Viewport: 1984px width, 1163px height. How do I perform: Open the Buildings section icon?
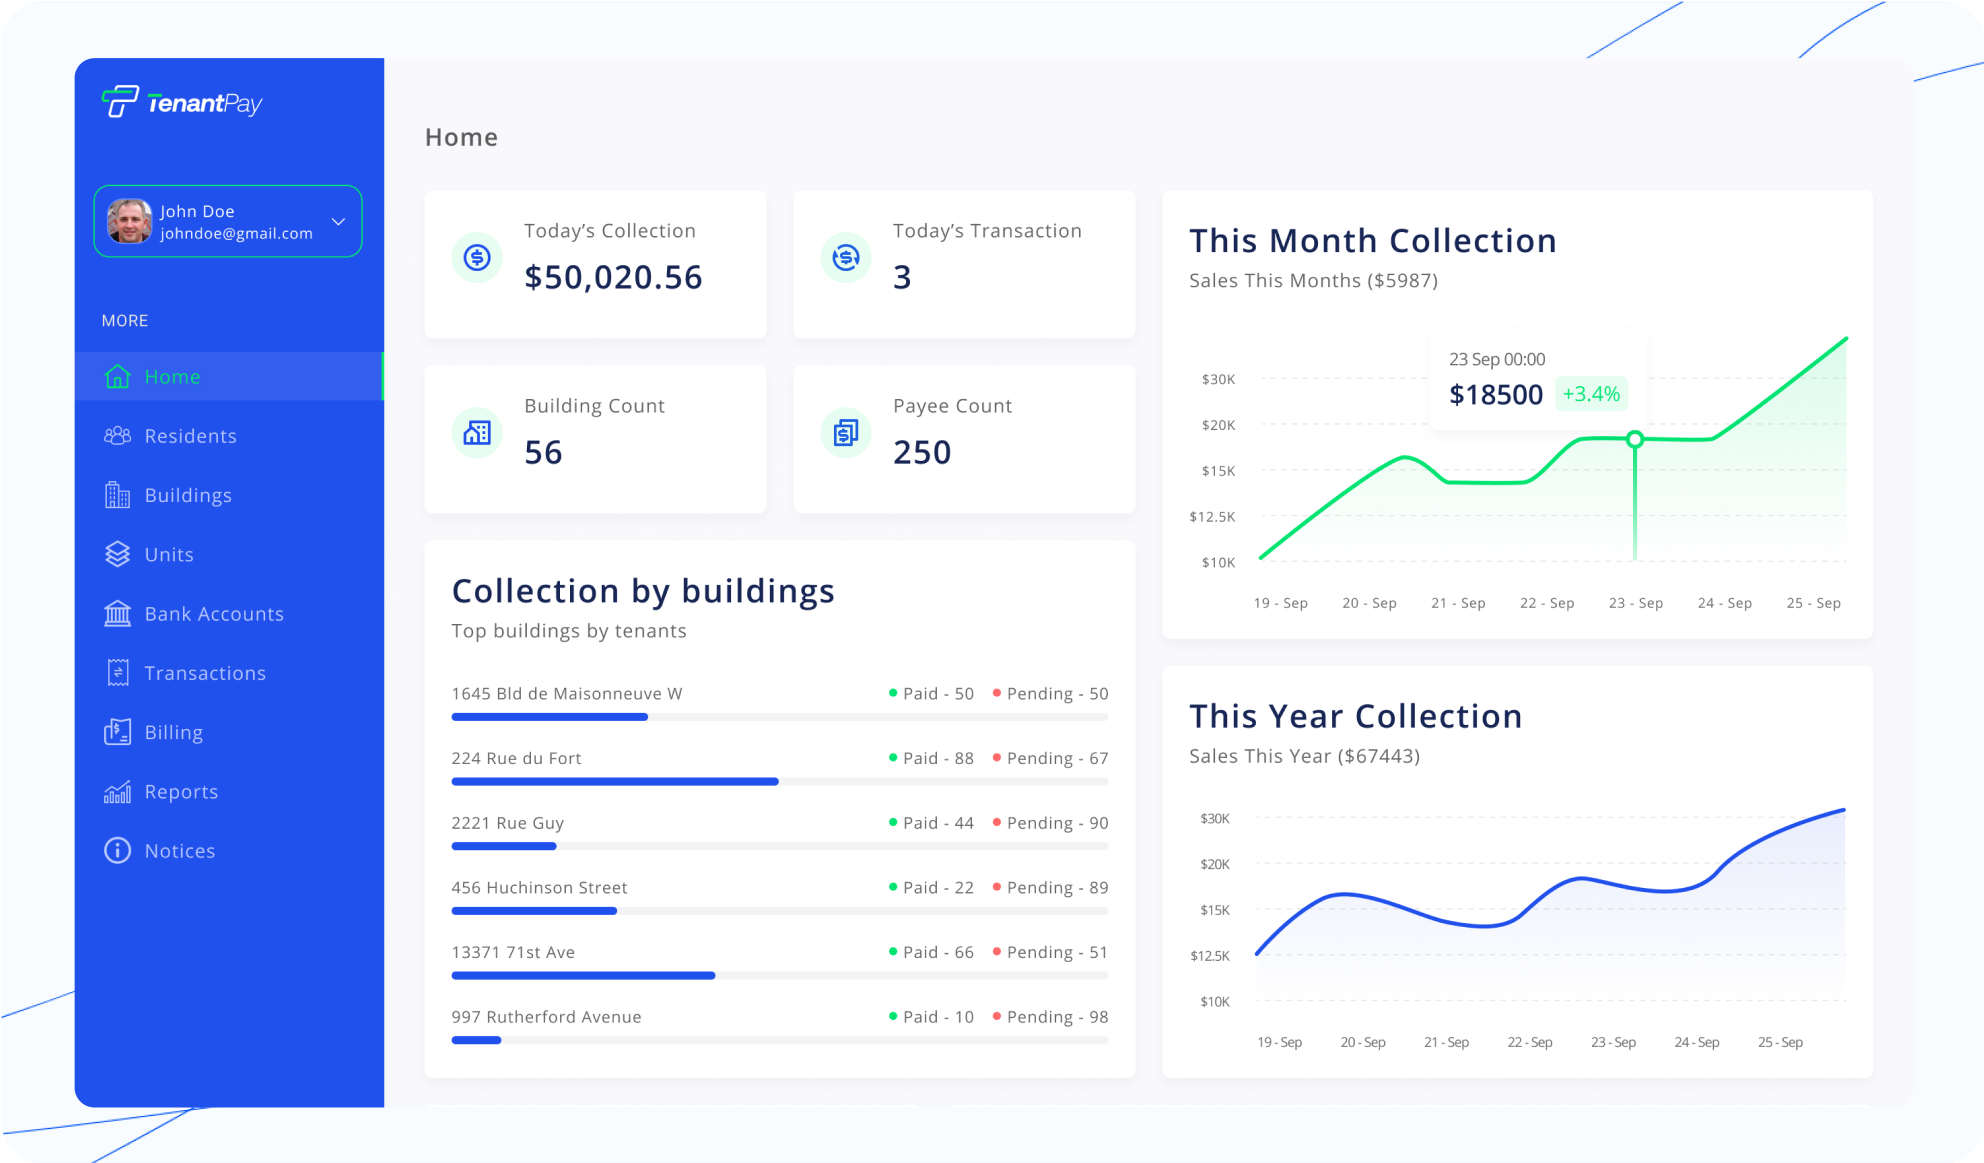click(118, 494)
